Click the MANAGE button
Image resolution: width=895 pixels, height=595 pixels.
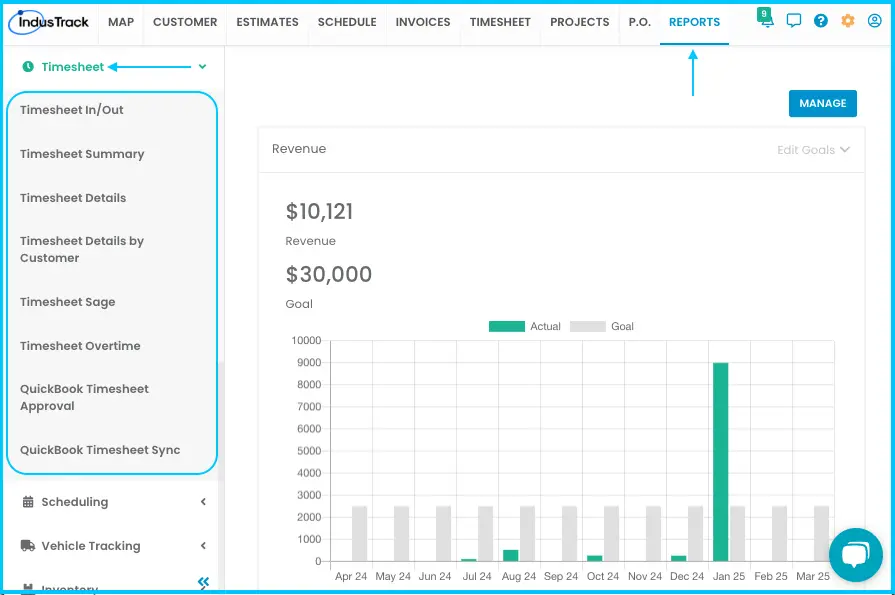tap(823, 103)
